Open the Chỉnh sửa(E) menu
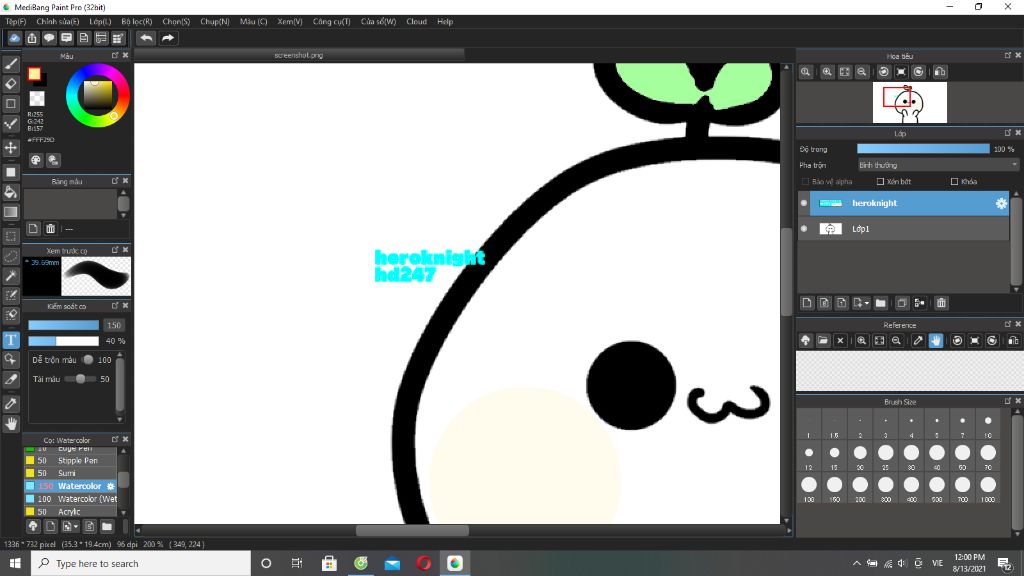This screenshot has width=1024, height=576. click(x=57, y=22)
